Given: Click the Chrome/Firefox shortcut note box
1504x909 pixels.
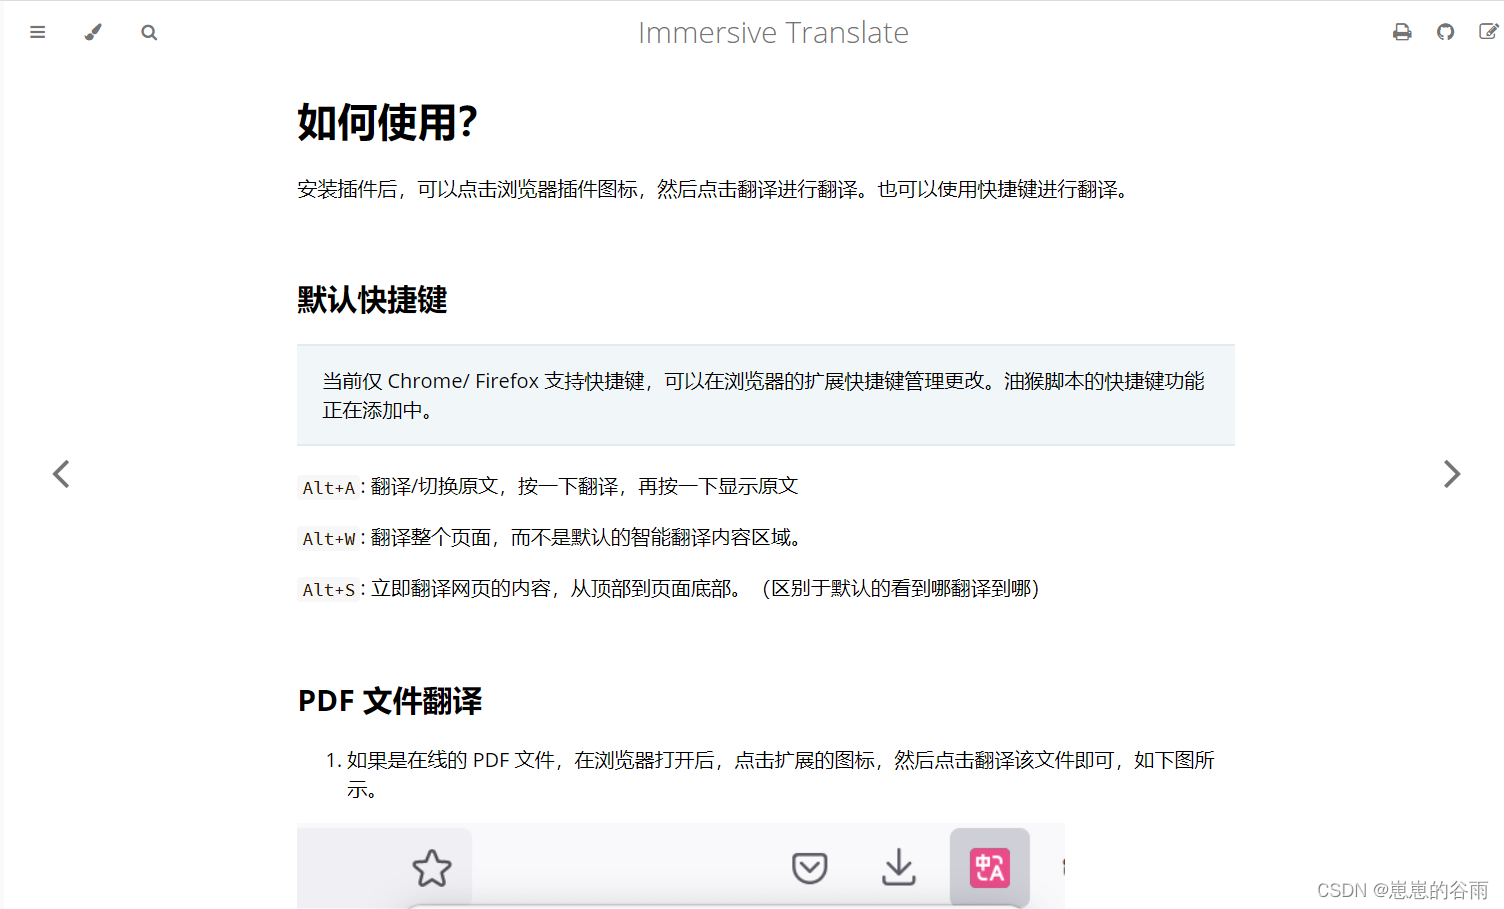Looking at the screenshot, I should 766,395.
